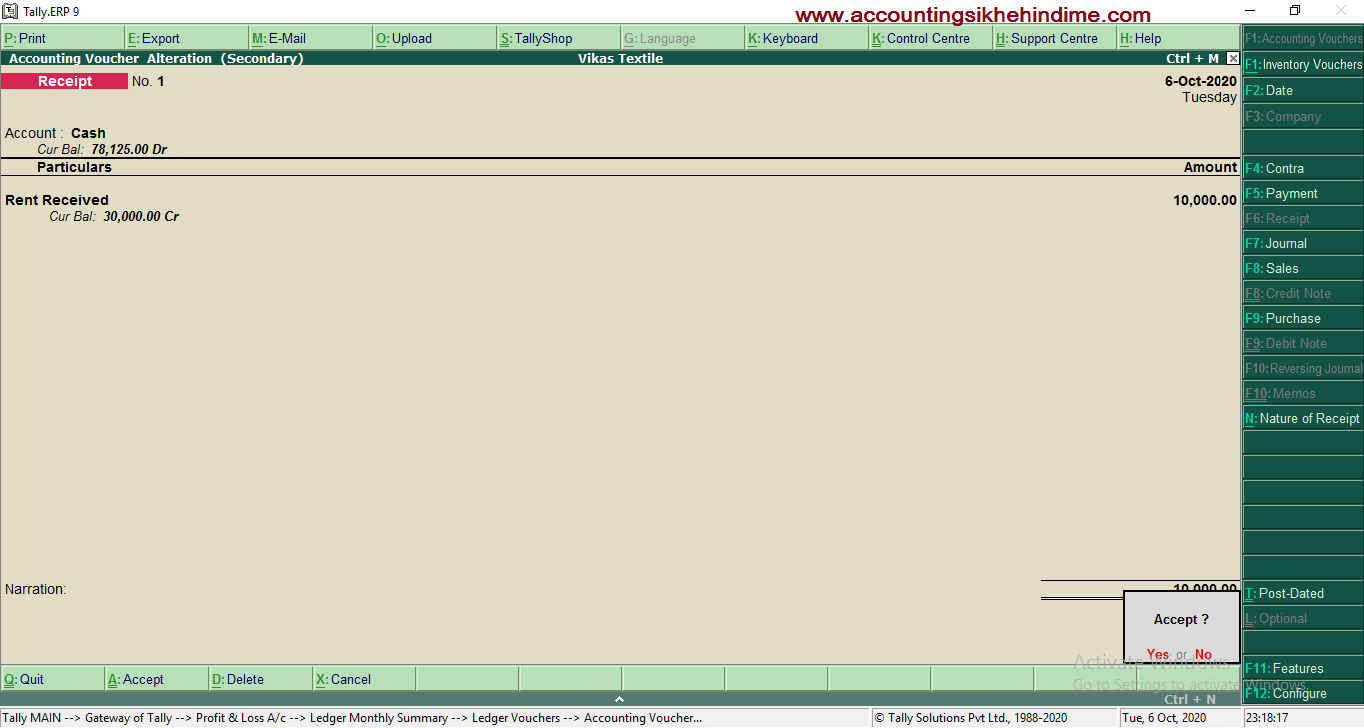Screen dimensions: 1364x728
Task: Click the Amount column header
Action: click(x=1210, y=167)
